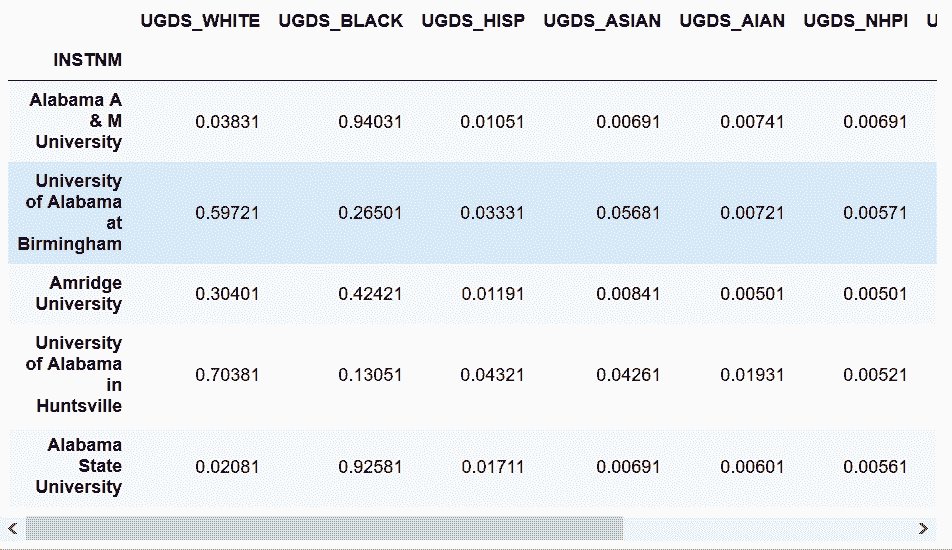Click the value 0.59721 cell

[x=227, y=213]
